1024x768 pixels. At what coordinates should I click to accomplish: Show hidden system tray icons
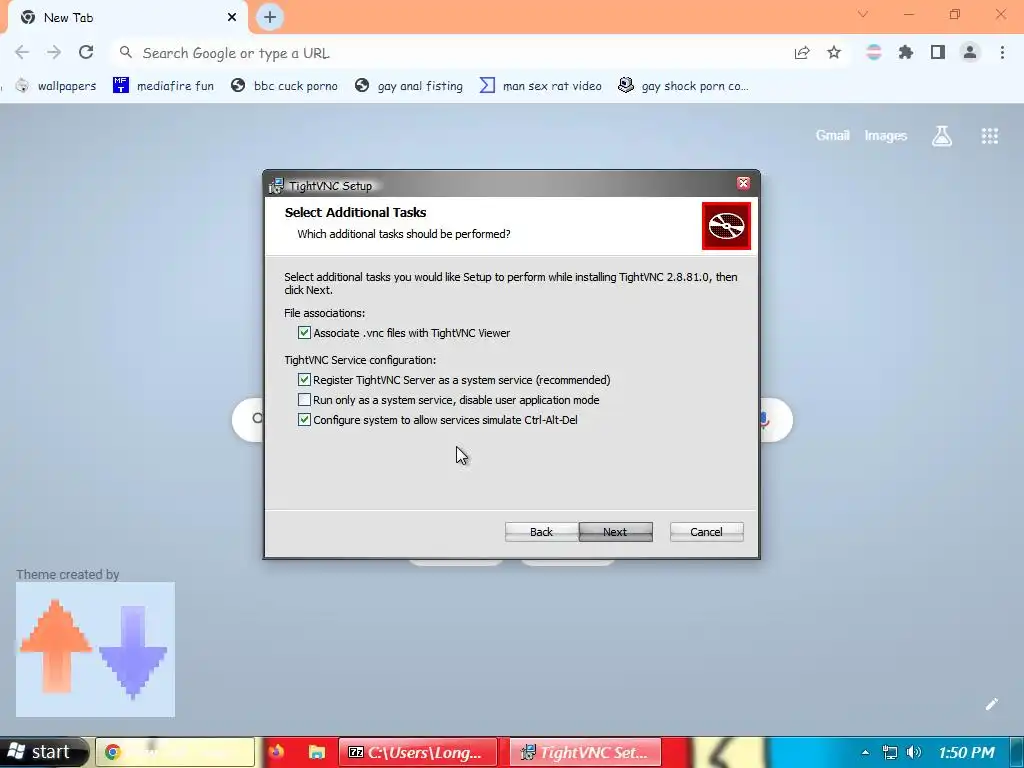(x=865, y=752)
